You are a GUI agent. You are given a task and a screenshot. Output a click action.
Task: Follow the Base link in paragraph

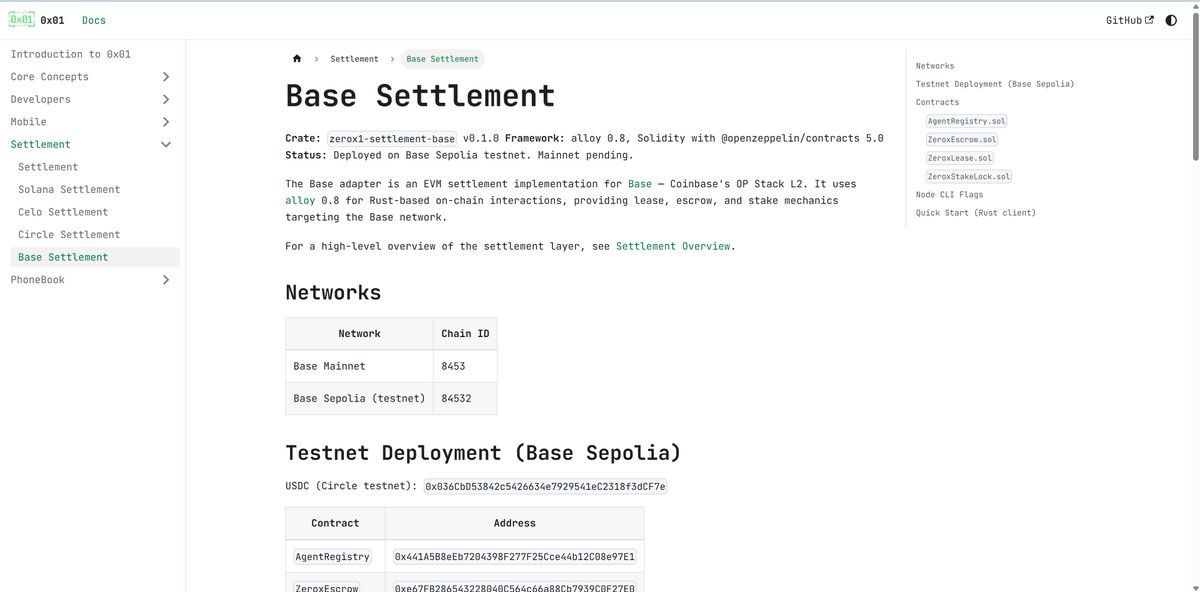click(639, 184)
